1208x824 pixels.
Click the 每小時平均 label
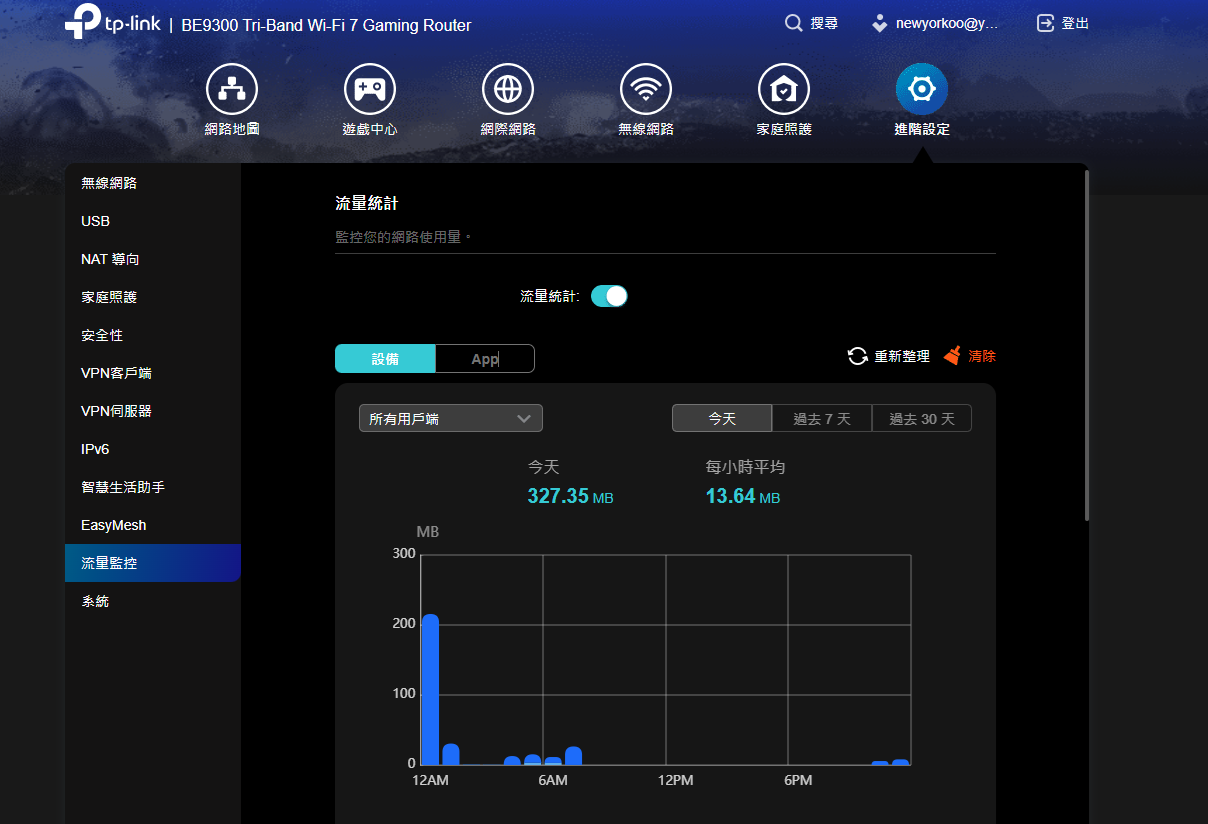click(x=745, y=467)
